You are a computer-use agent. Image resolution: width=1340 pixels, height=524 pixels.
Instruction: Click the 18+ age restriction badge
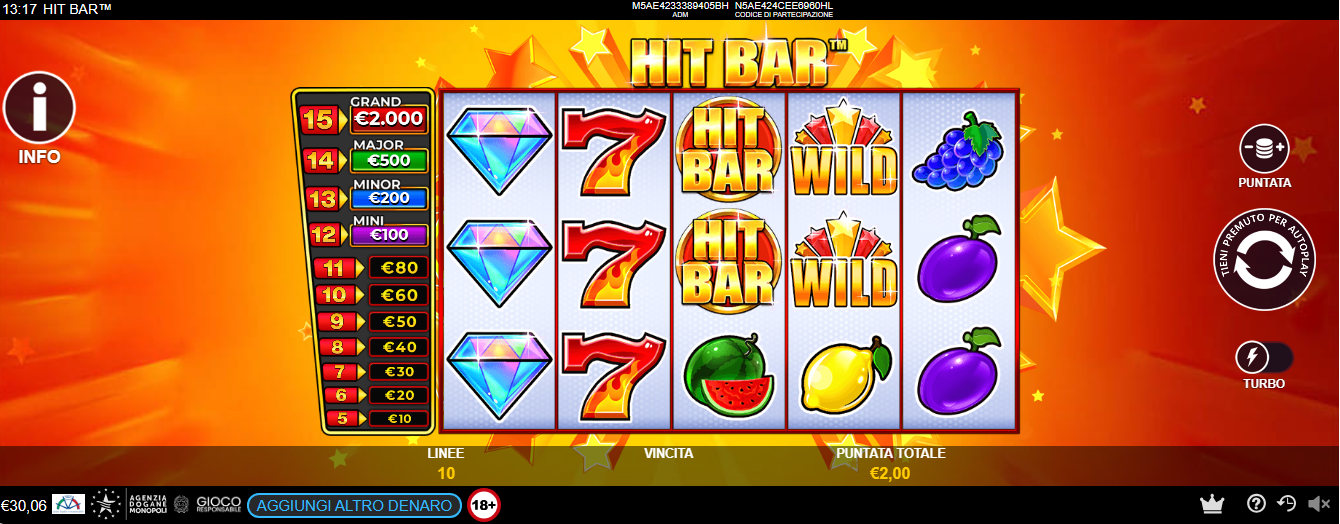click(484, 505)
